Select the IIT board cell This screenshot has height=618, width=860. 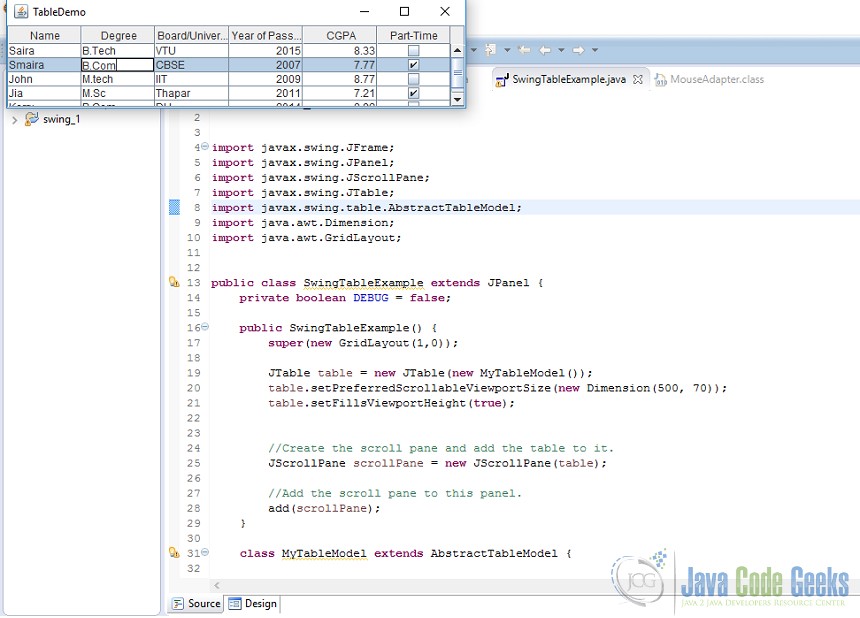tap(191, 79)
